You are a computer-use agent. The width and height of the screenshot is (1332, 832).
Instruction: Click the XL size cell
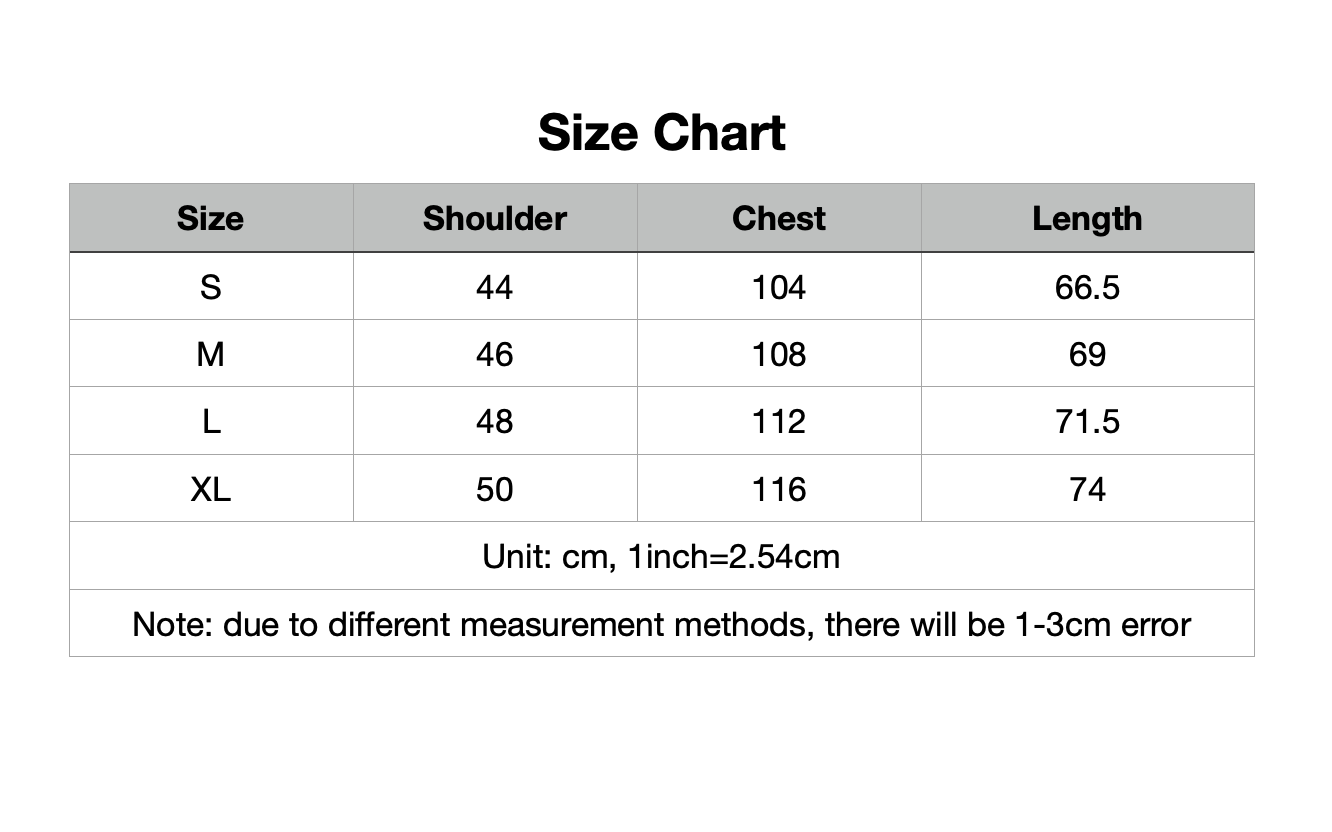[x=210, y=489]
